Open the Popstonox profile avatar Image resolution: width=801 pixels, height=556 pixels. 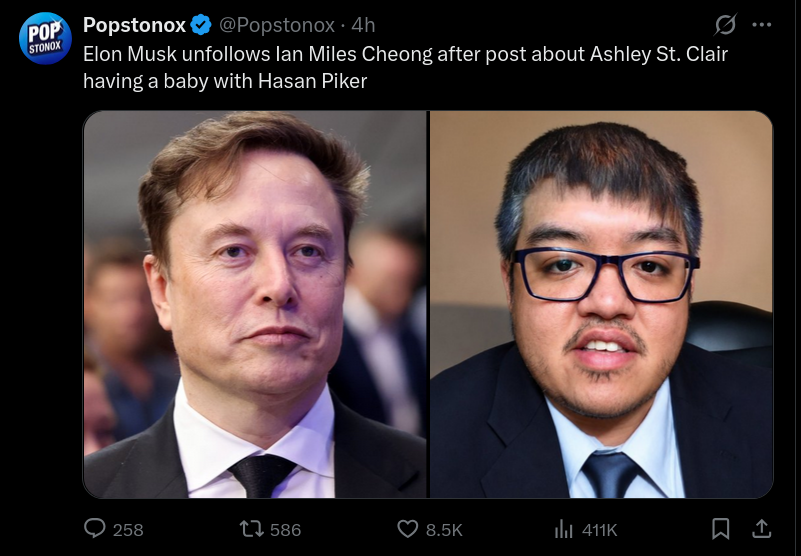(45, 38)
